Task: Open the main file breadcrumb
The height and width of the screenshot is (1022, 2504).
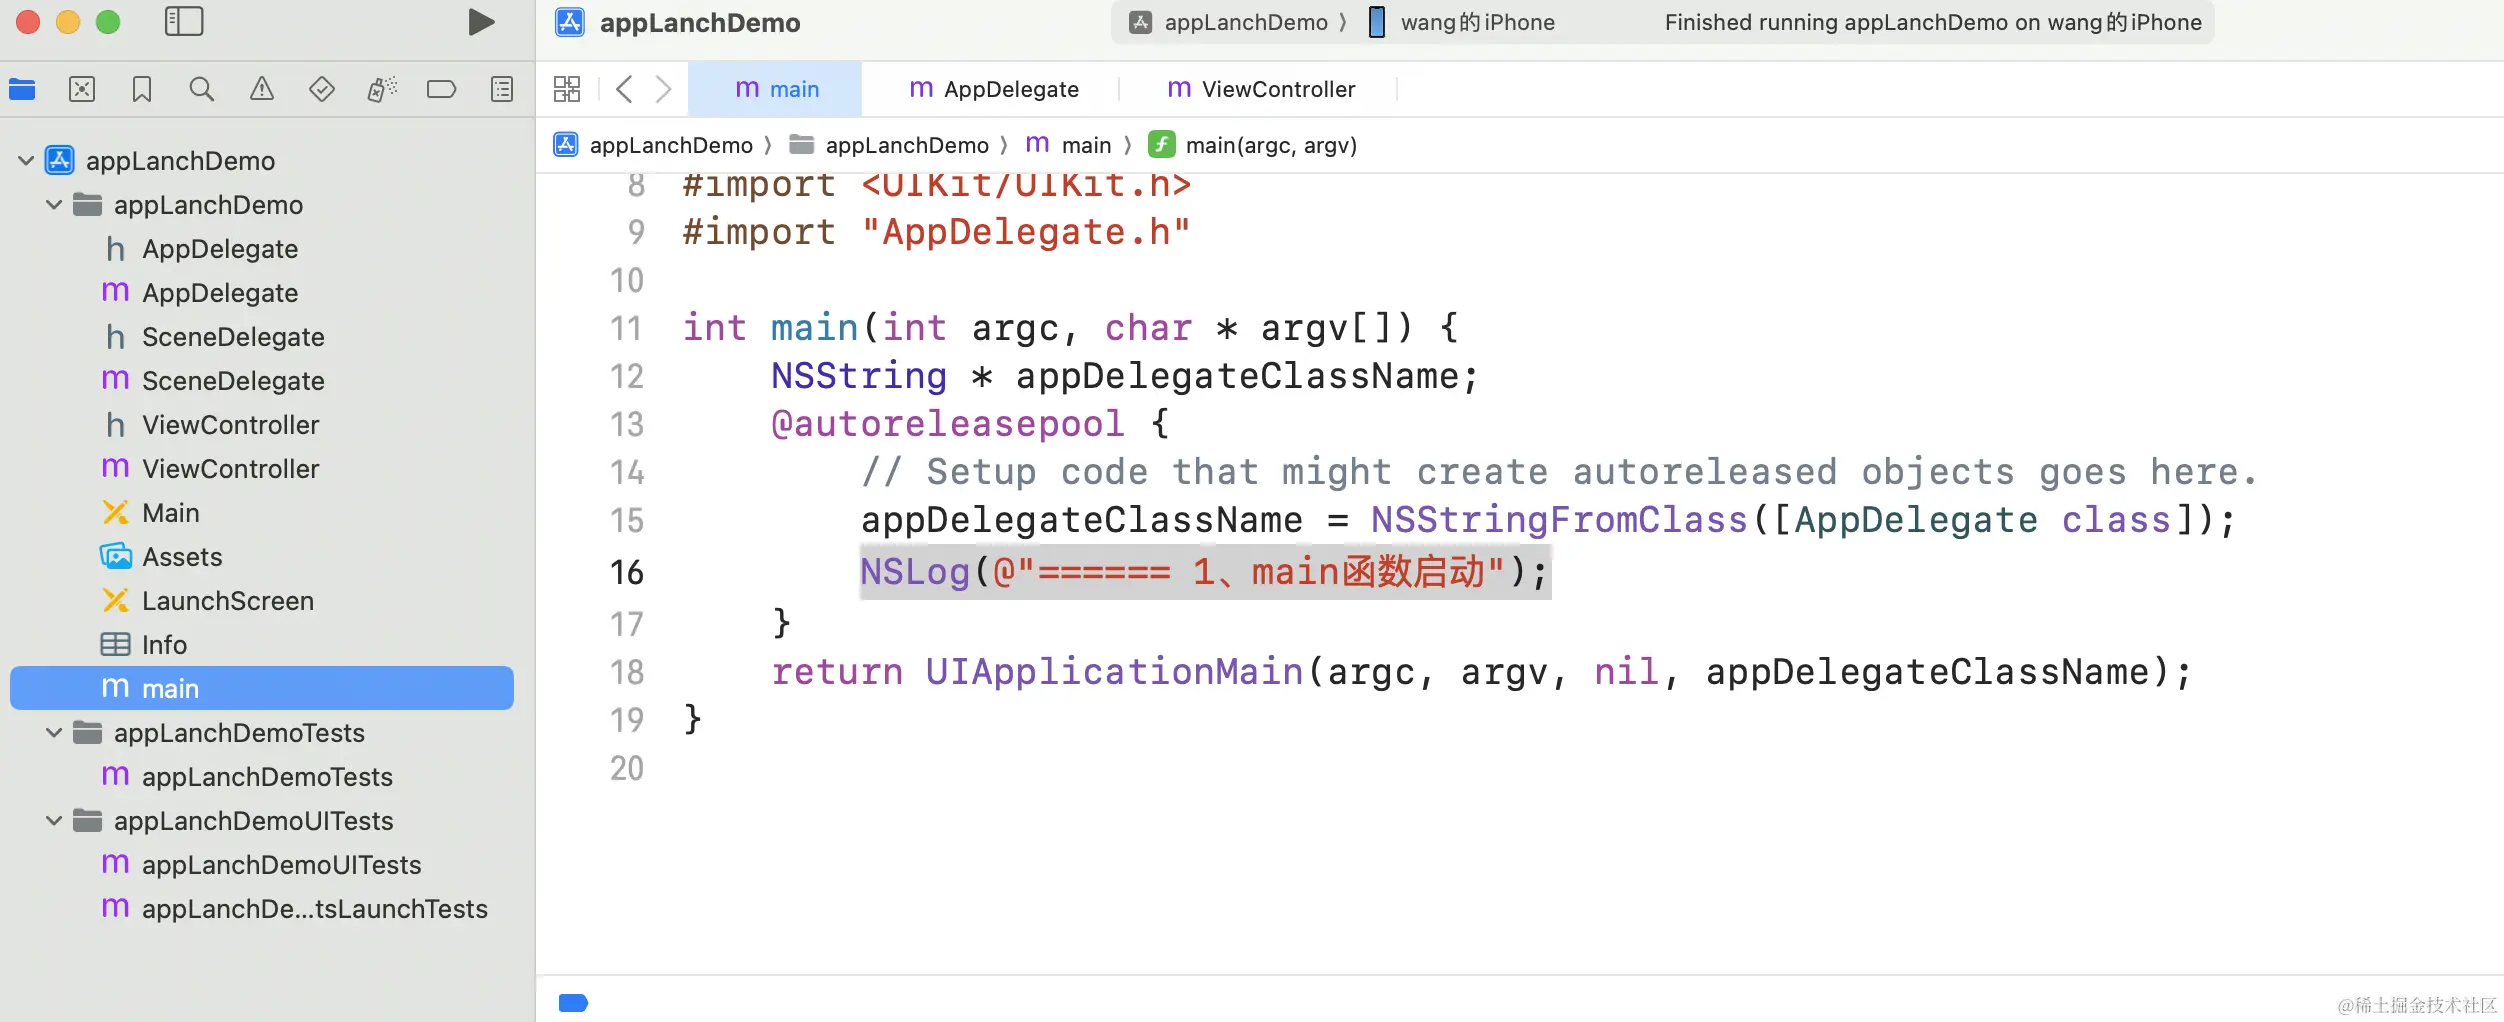Action: point(1068,145)
